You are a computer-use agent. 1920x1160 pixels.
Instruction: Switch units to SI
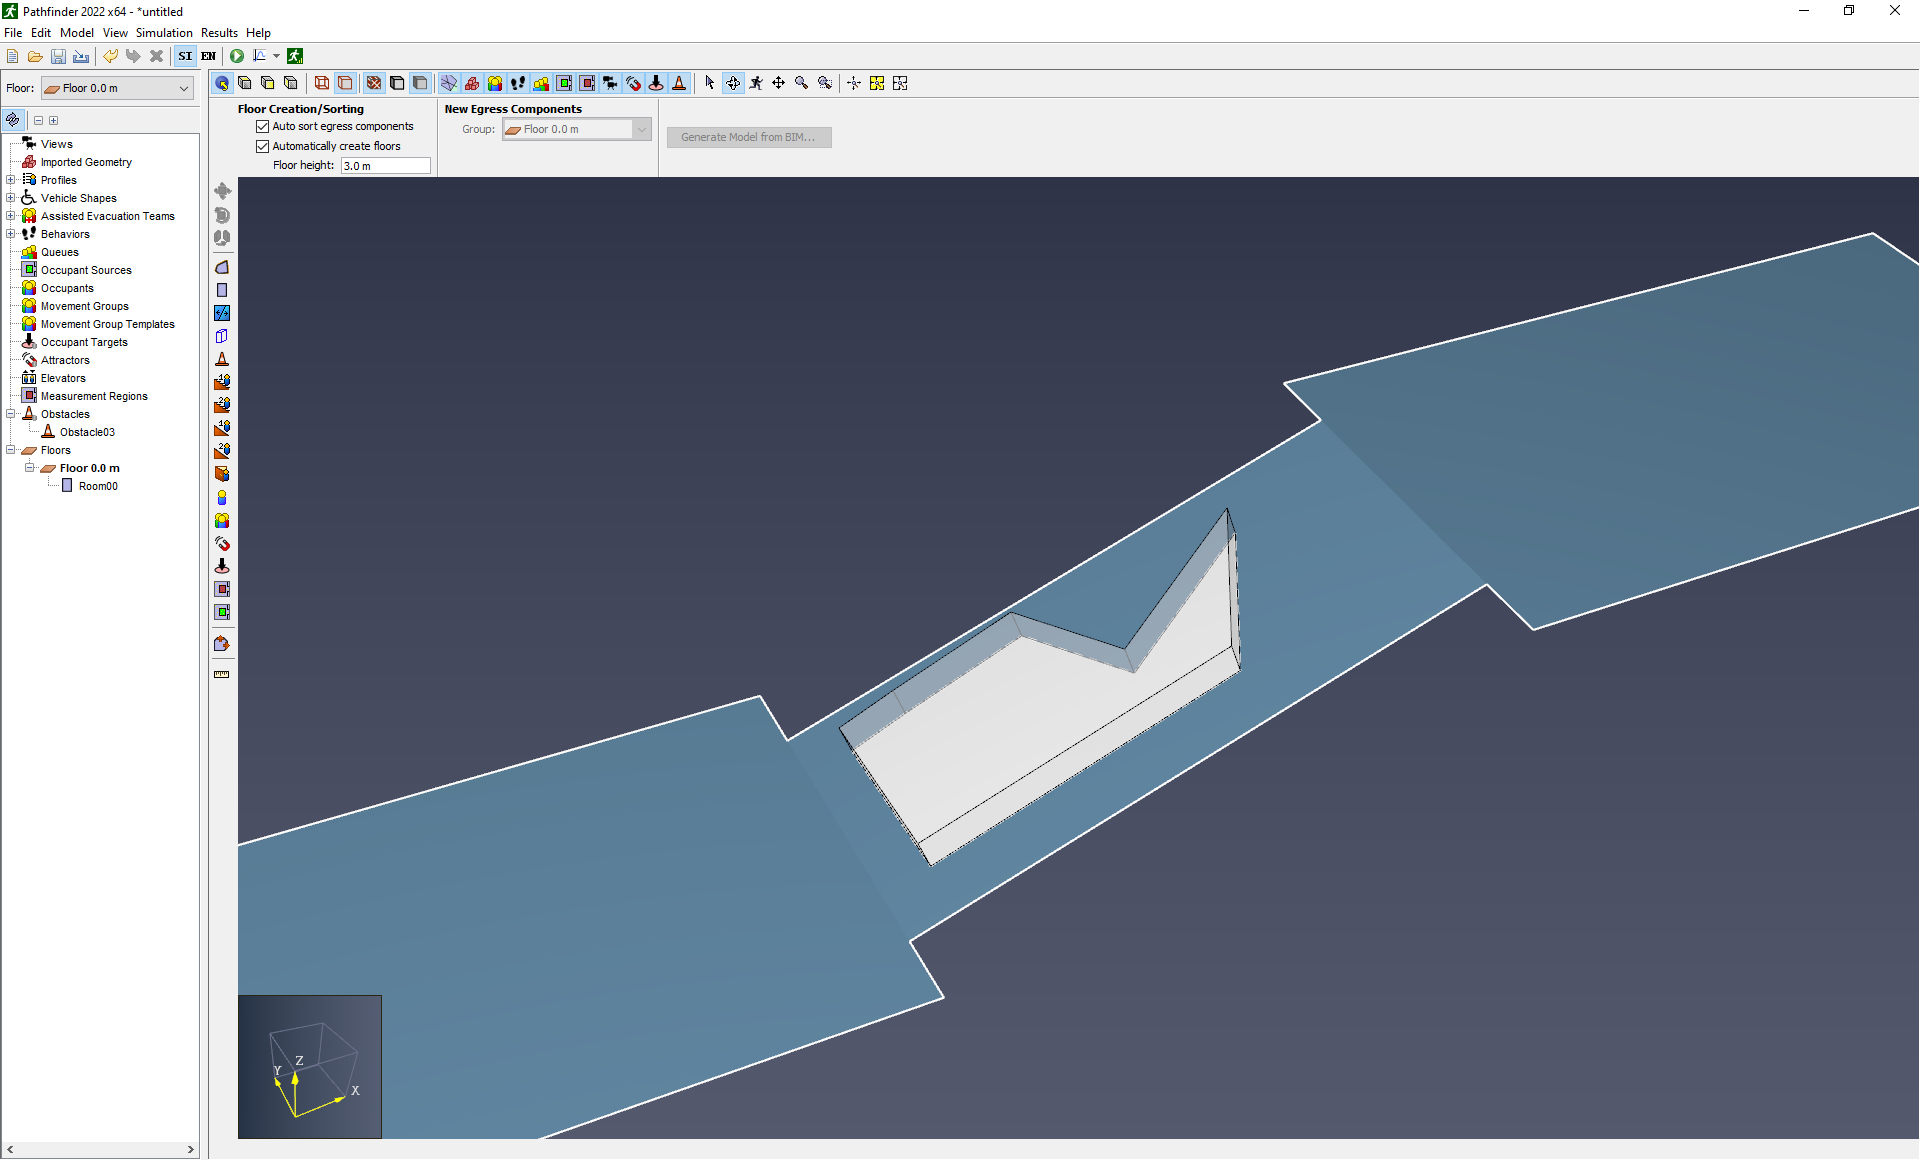coord(185,56)
